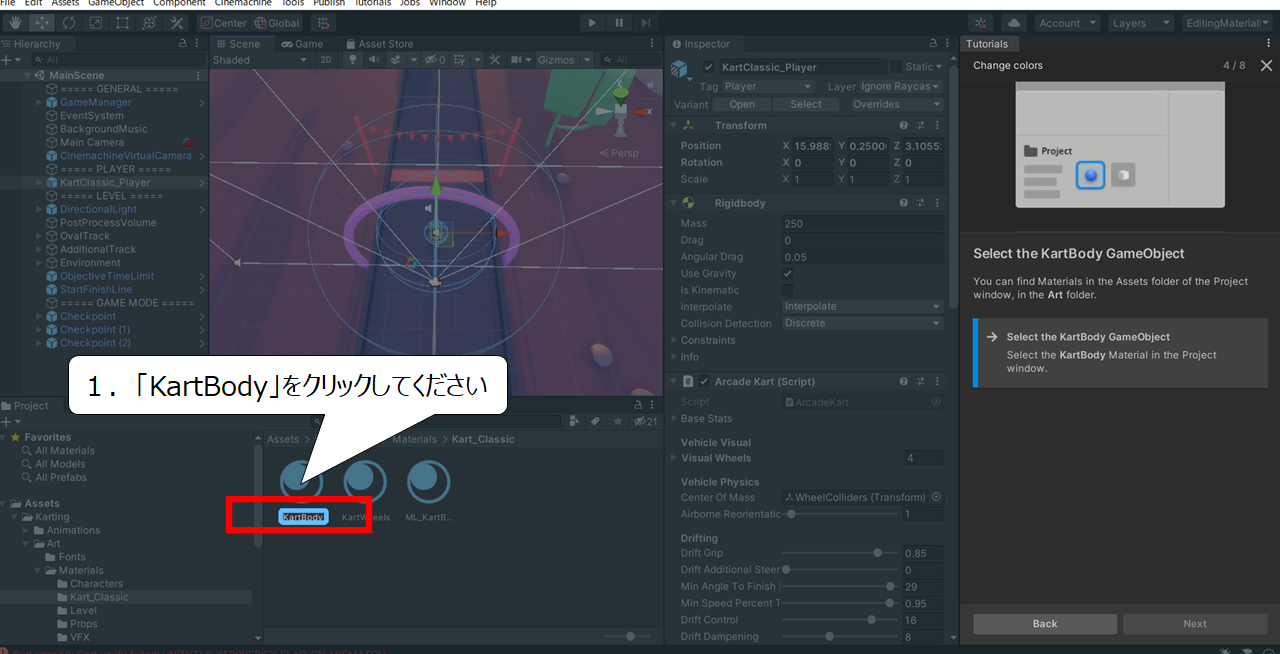
Task: Open the Collab status icon
Action: pyautogui.click(x=981, y=23)
